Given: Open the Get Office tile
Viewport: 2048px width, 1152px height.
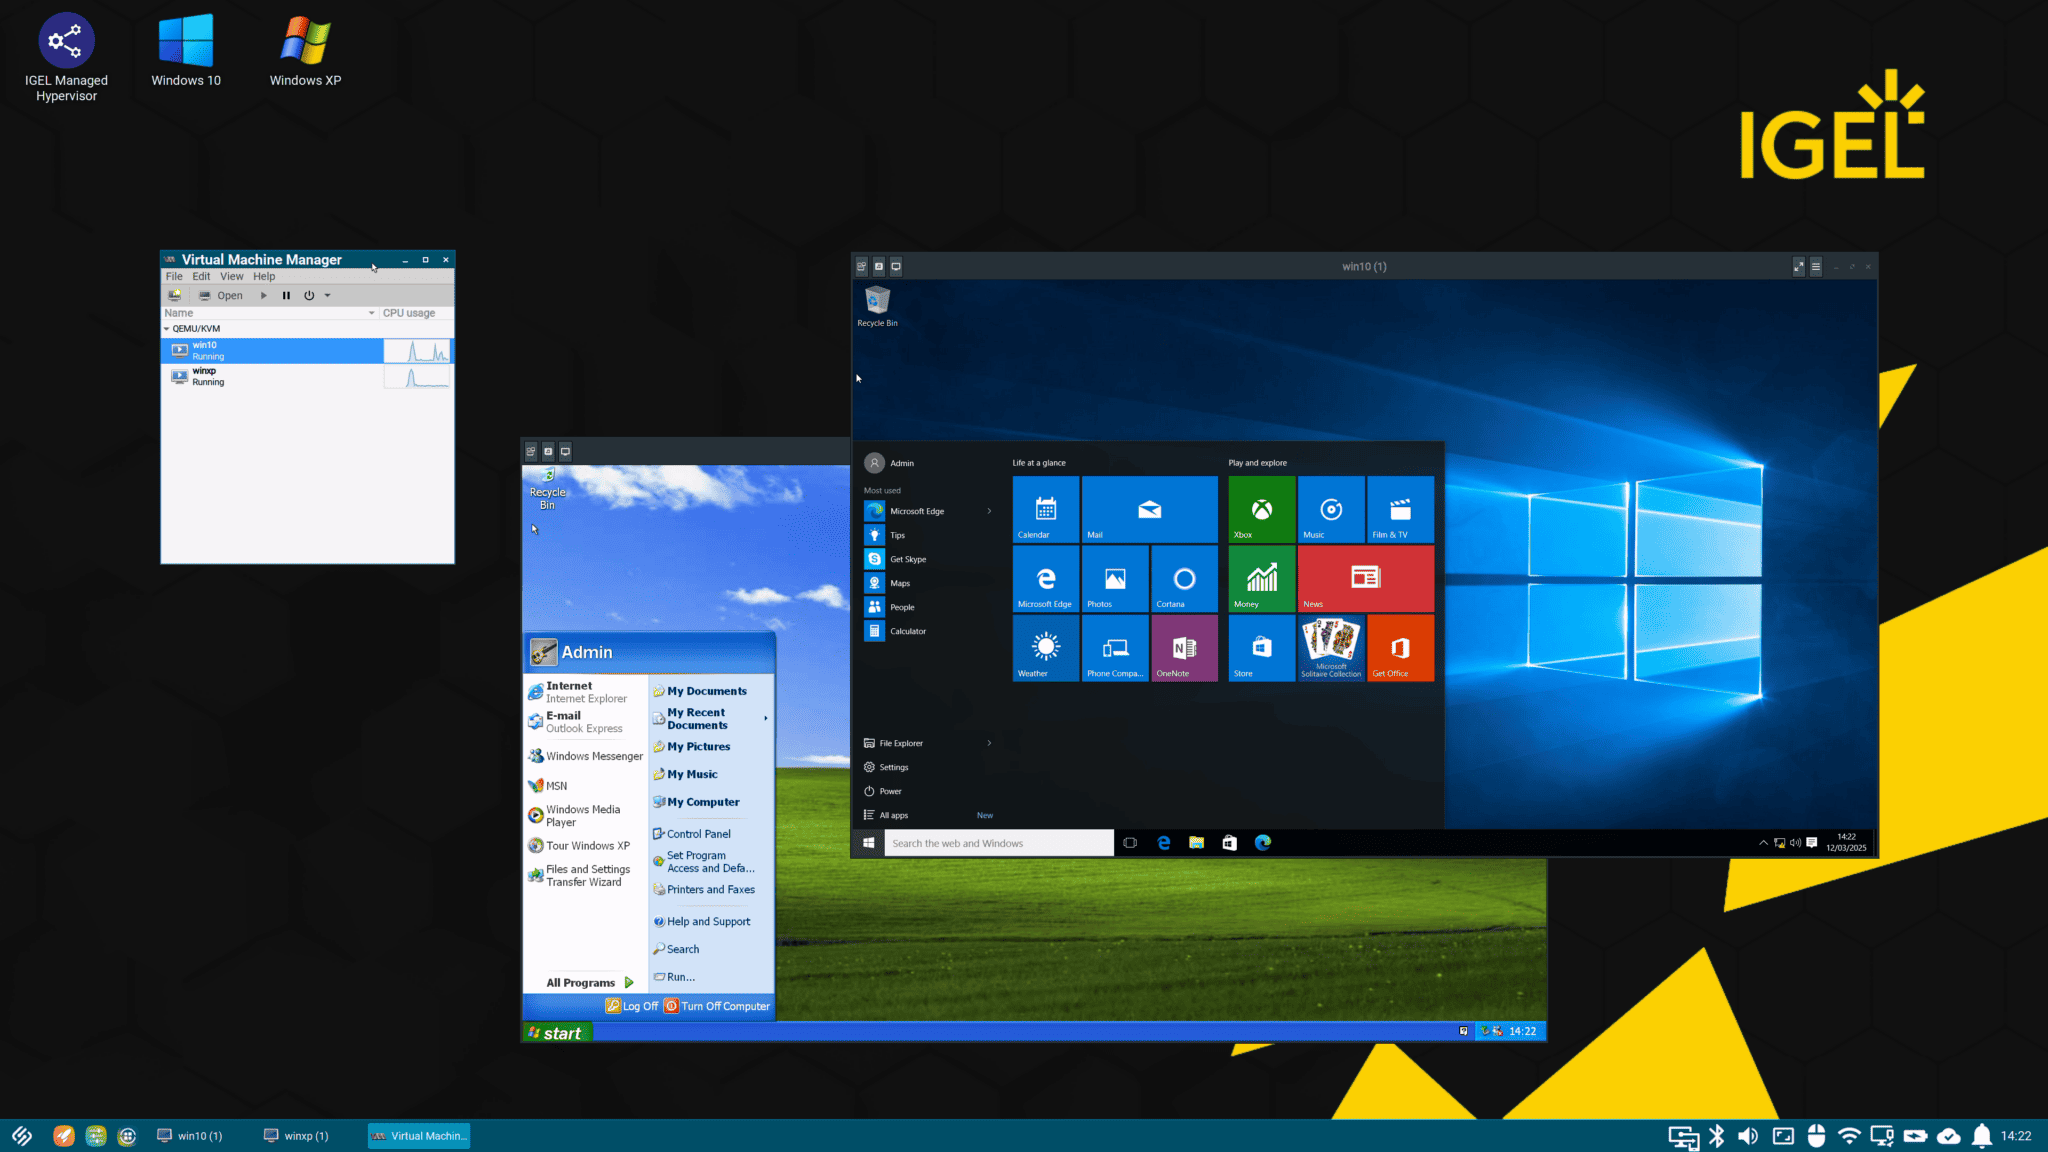Looking at the screenshot, I should (1400, 648).
